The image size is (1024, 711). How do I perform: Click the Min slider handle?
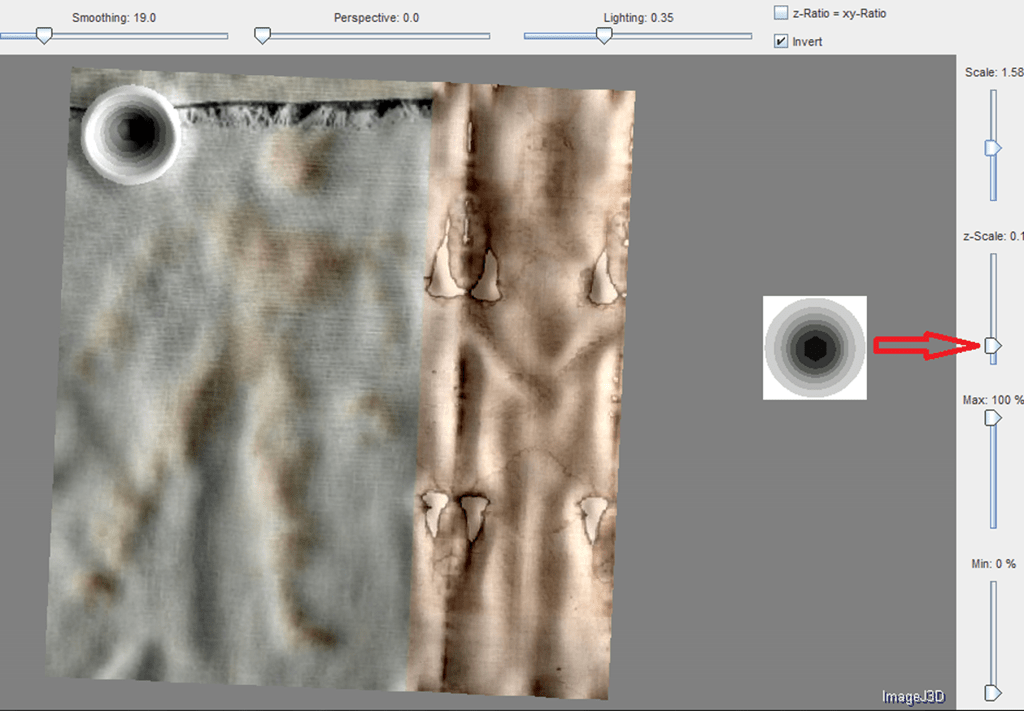coord(993,692)
